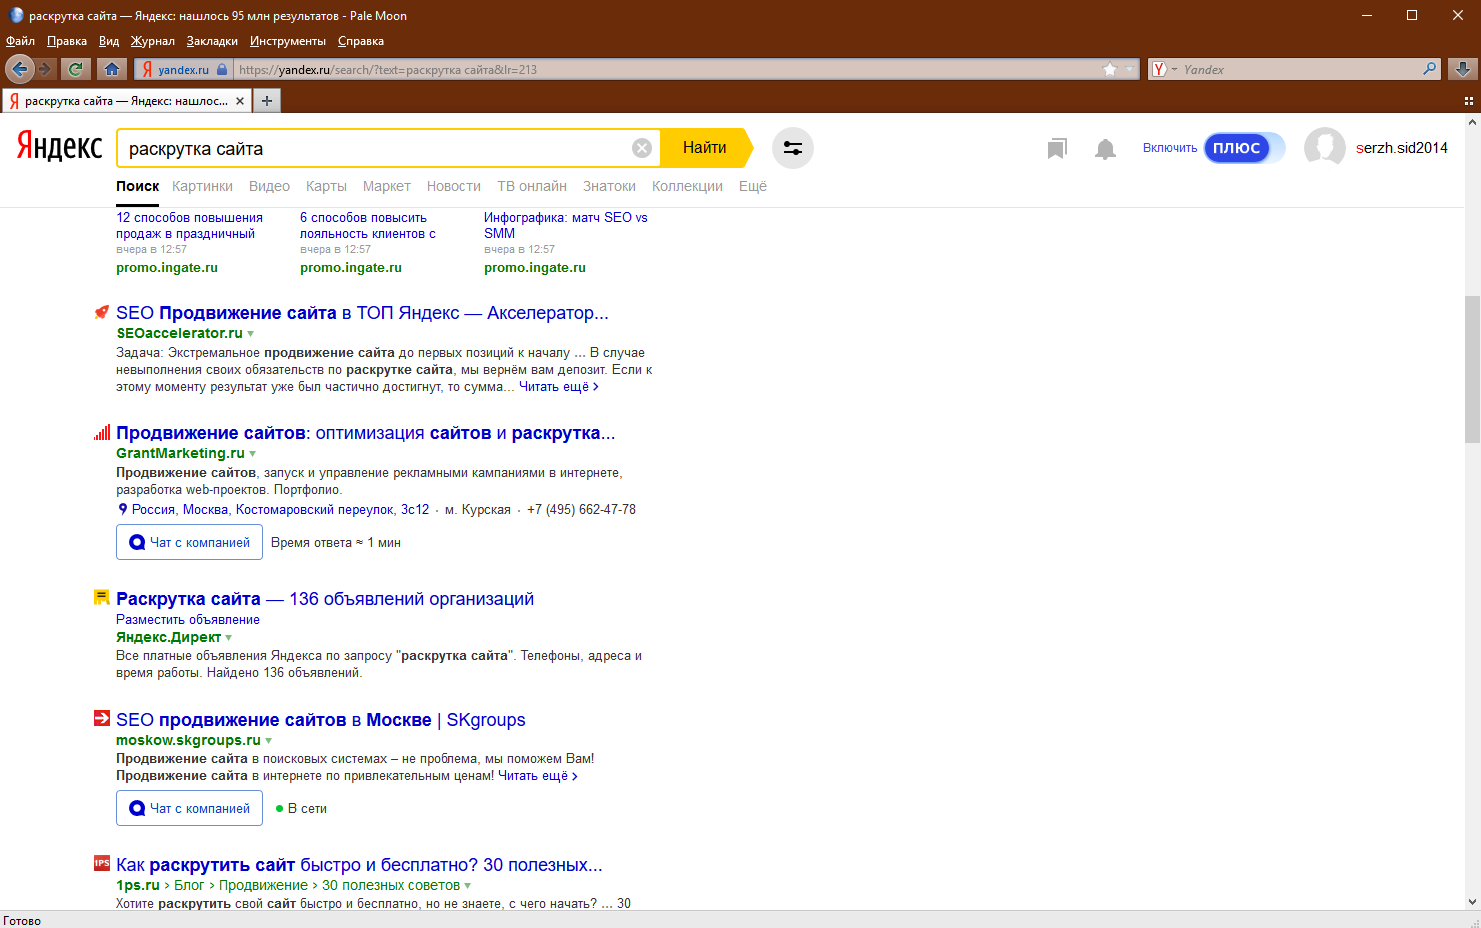Bookmark this page with the star icon
1481x928 pixels.
click(1110, 69)
